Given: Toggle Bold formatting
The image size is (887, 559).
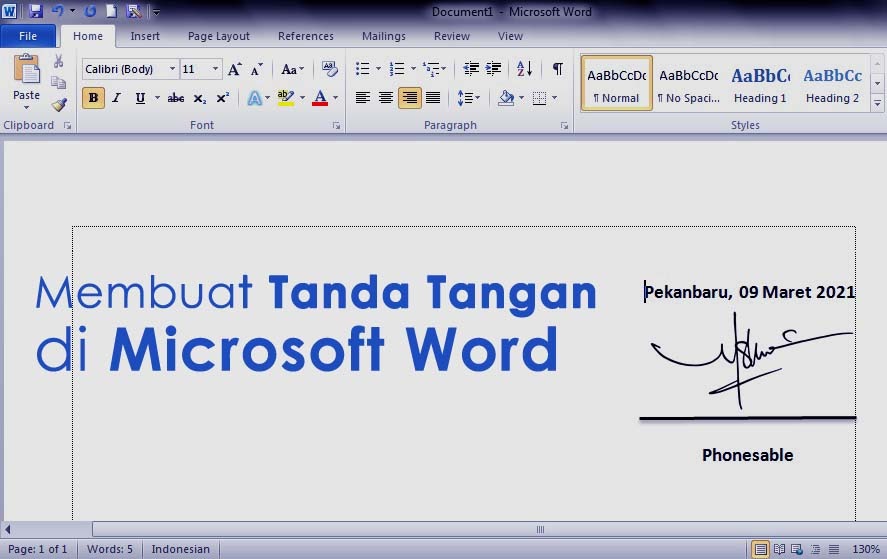Looking at the screenshot, I should point(93,98).
